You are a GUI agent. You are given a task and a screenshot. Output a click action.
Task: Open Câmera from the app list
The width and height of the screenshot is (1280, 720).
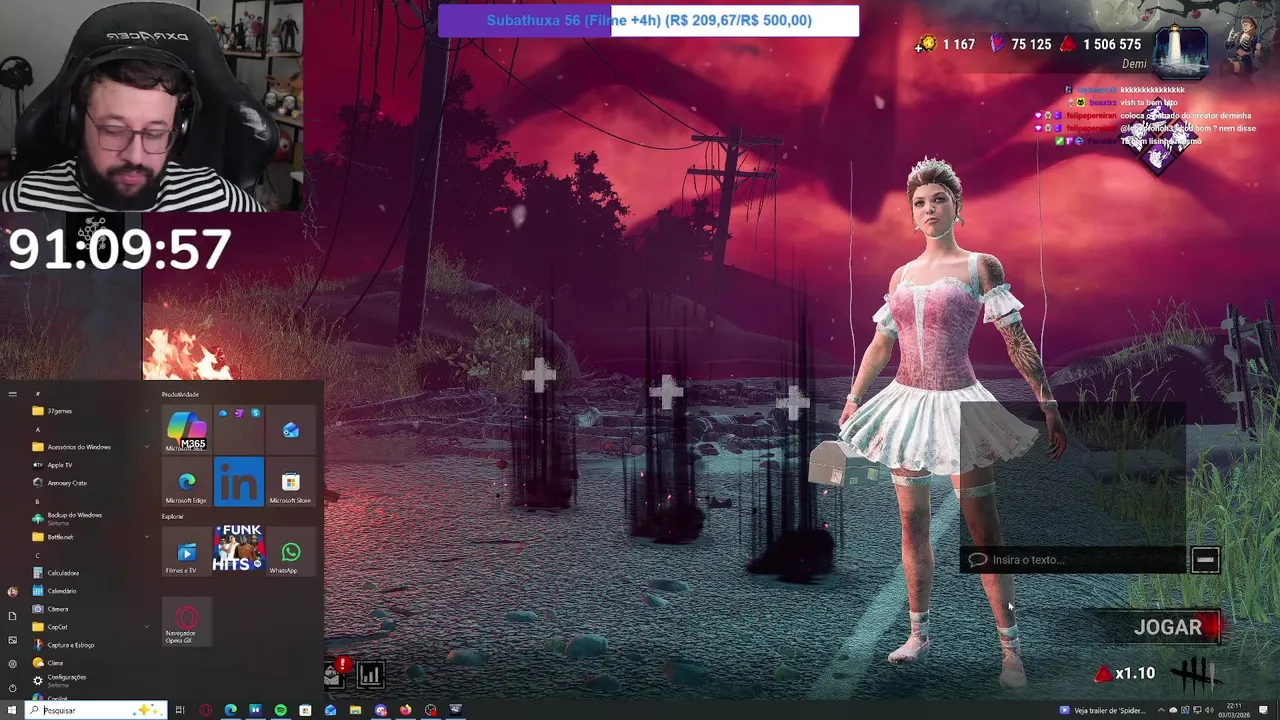click(90, 609)
